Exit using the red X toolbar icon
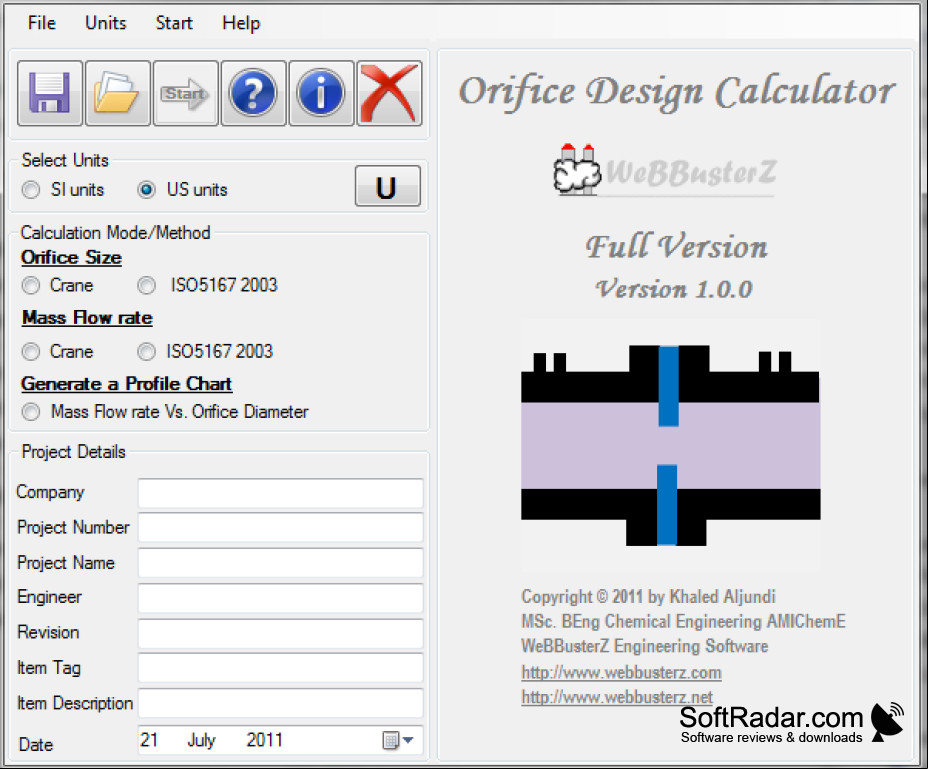This screenshot has width=928, height=769. pos(389,93)
